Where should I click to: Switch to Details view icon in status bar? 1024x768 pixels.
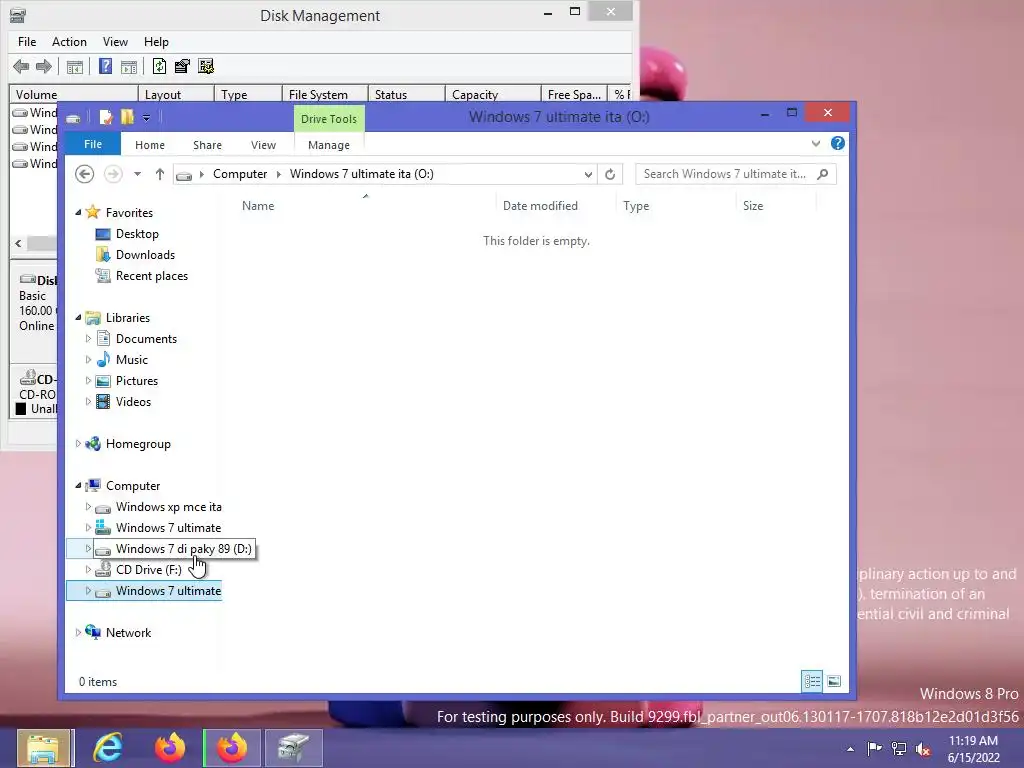812,682
